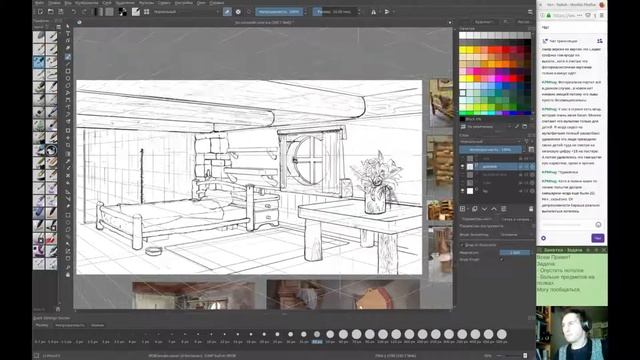
Task: Save the document using the toolbar icon
Action: [60, 12]
